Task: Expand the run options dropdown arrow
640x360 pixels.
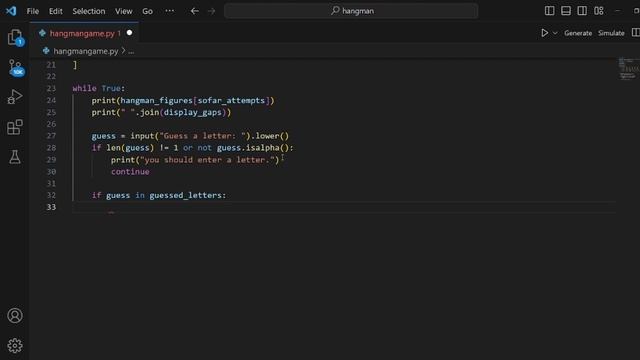Action: click(555, 33)
